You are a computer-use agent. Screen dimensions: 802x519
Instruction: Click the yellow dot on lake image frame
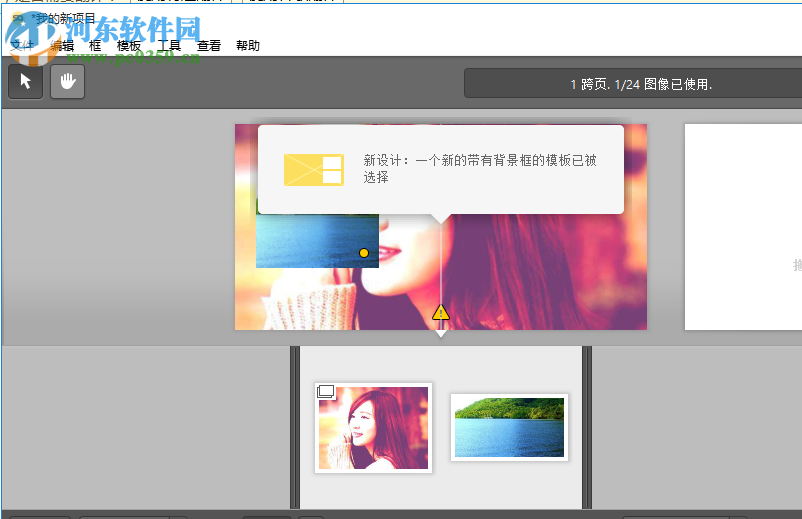pyautogui.click(x=364, y=253)
